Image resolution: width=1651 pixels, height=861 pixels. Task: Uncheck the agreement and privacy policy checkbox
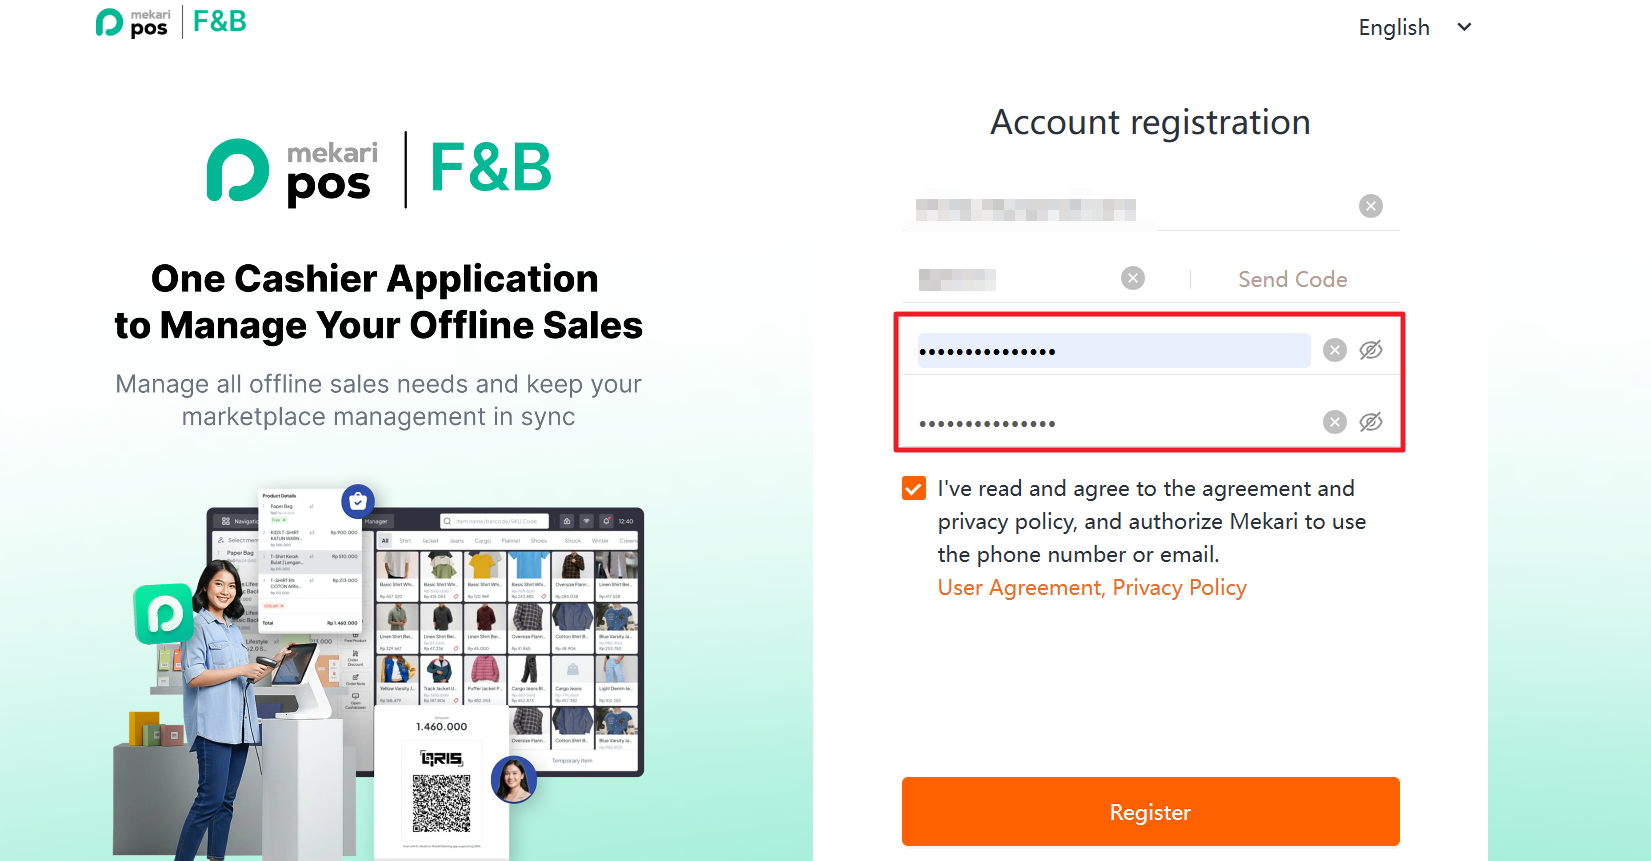[914, 488]
